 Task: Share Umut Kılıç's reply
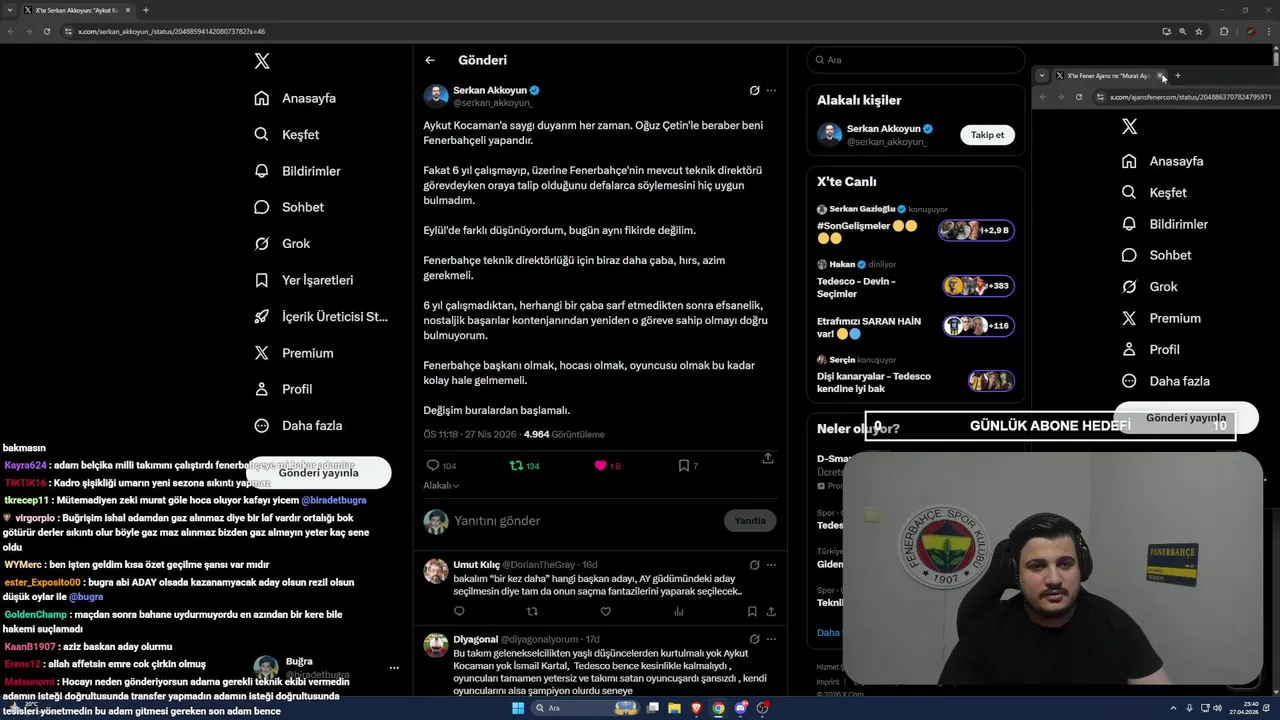[x=771, y=611]
